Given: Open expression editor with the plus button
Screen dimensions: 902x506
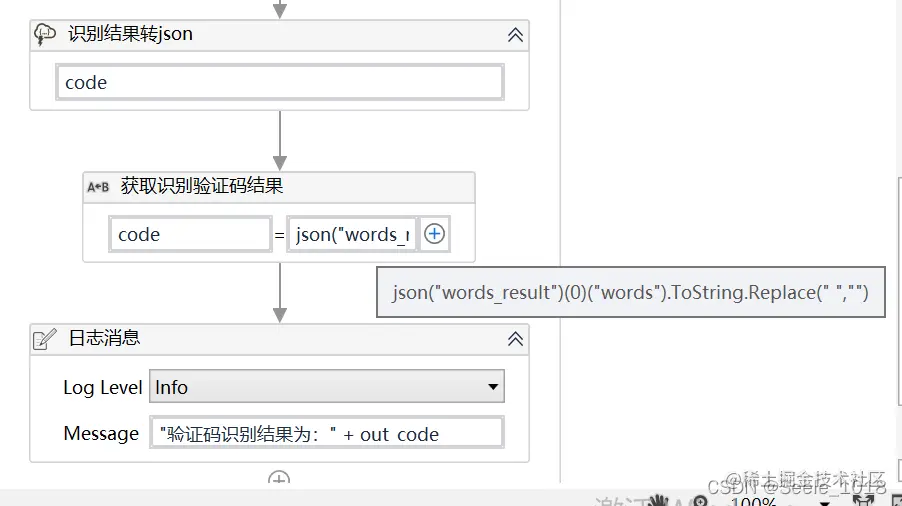Looking at the screenshot, I should click(x=434, y=234).
